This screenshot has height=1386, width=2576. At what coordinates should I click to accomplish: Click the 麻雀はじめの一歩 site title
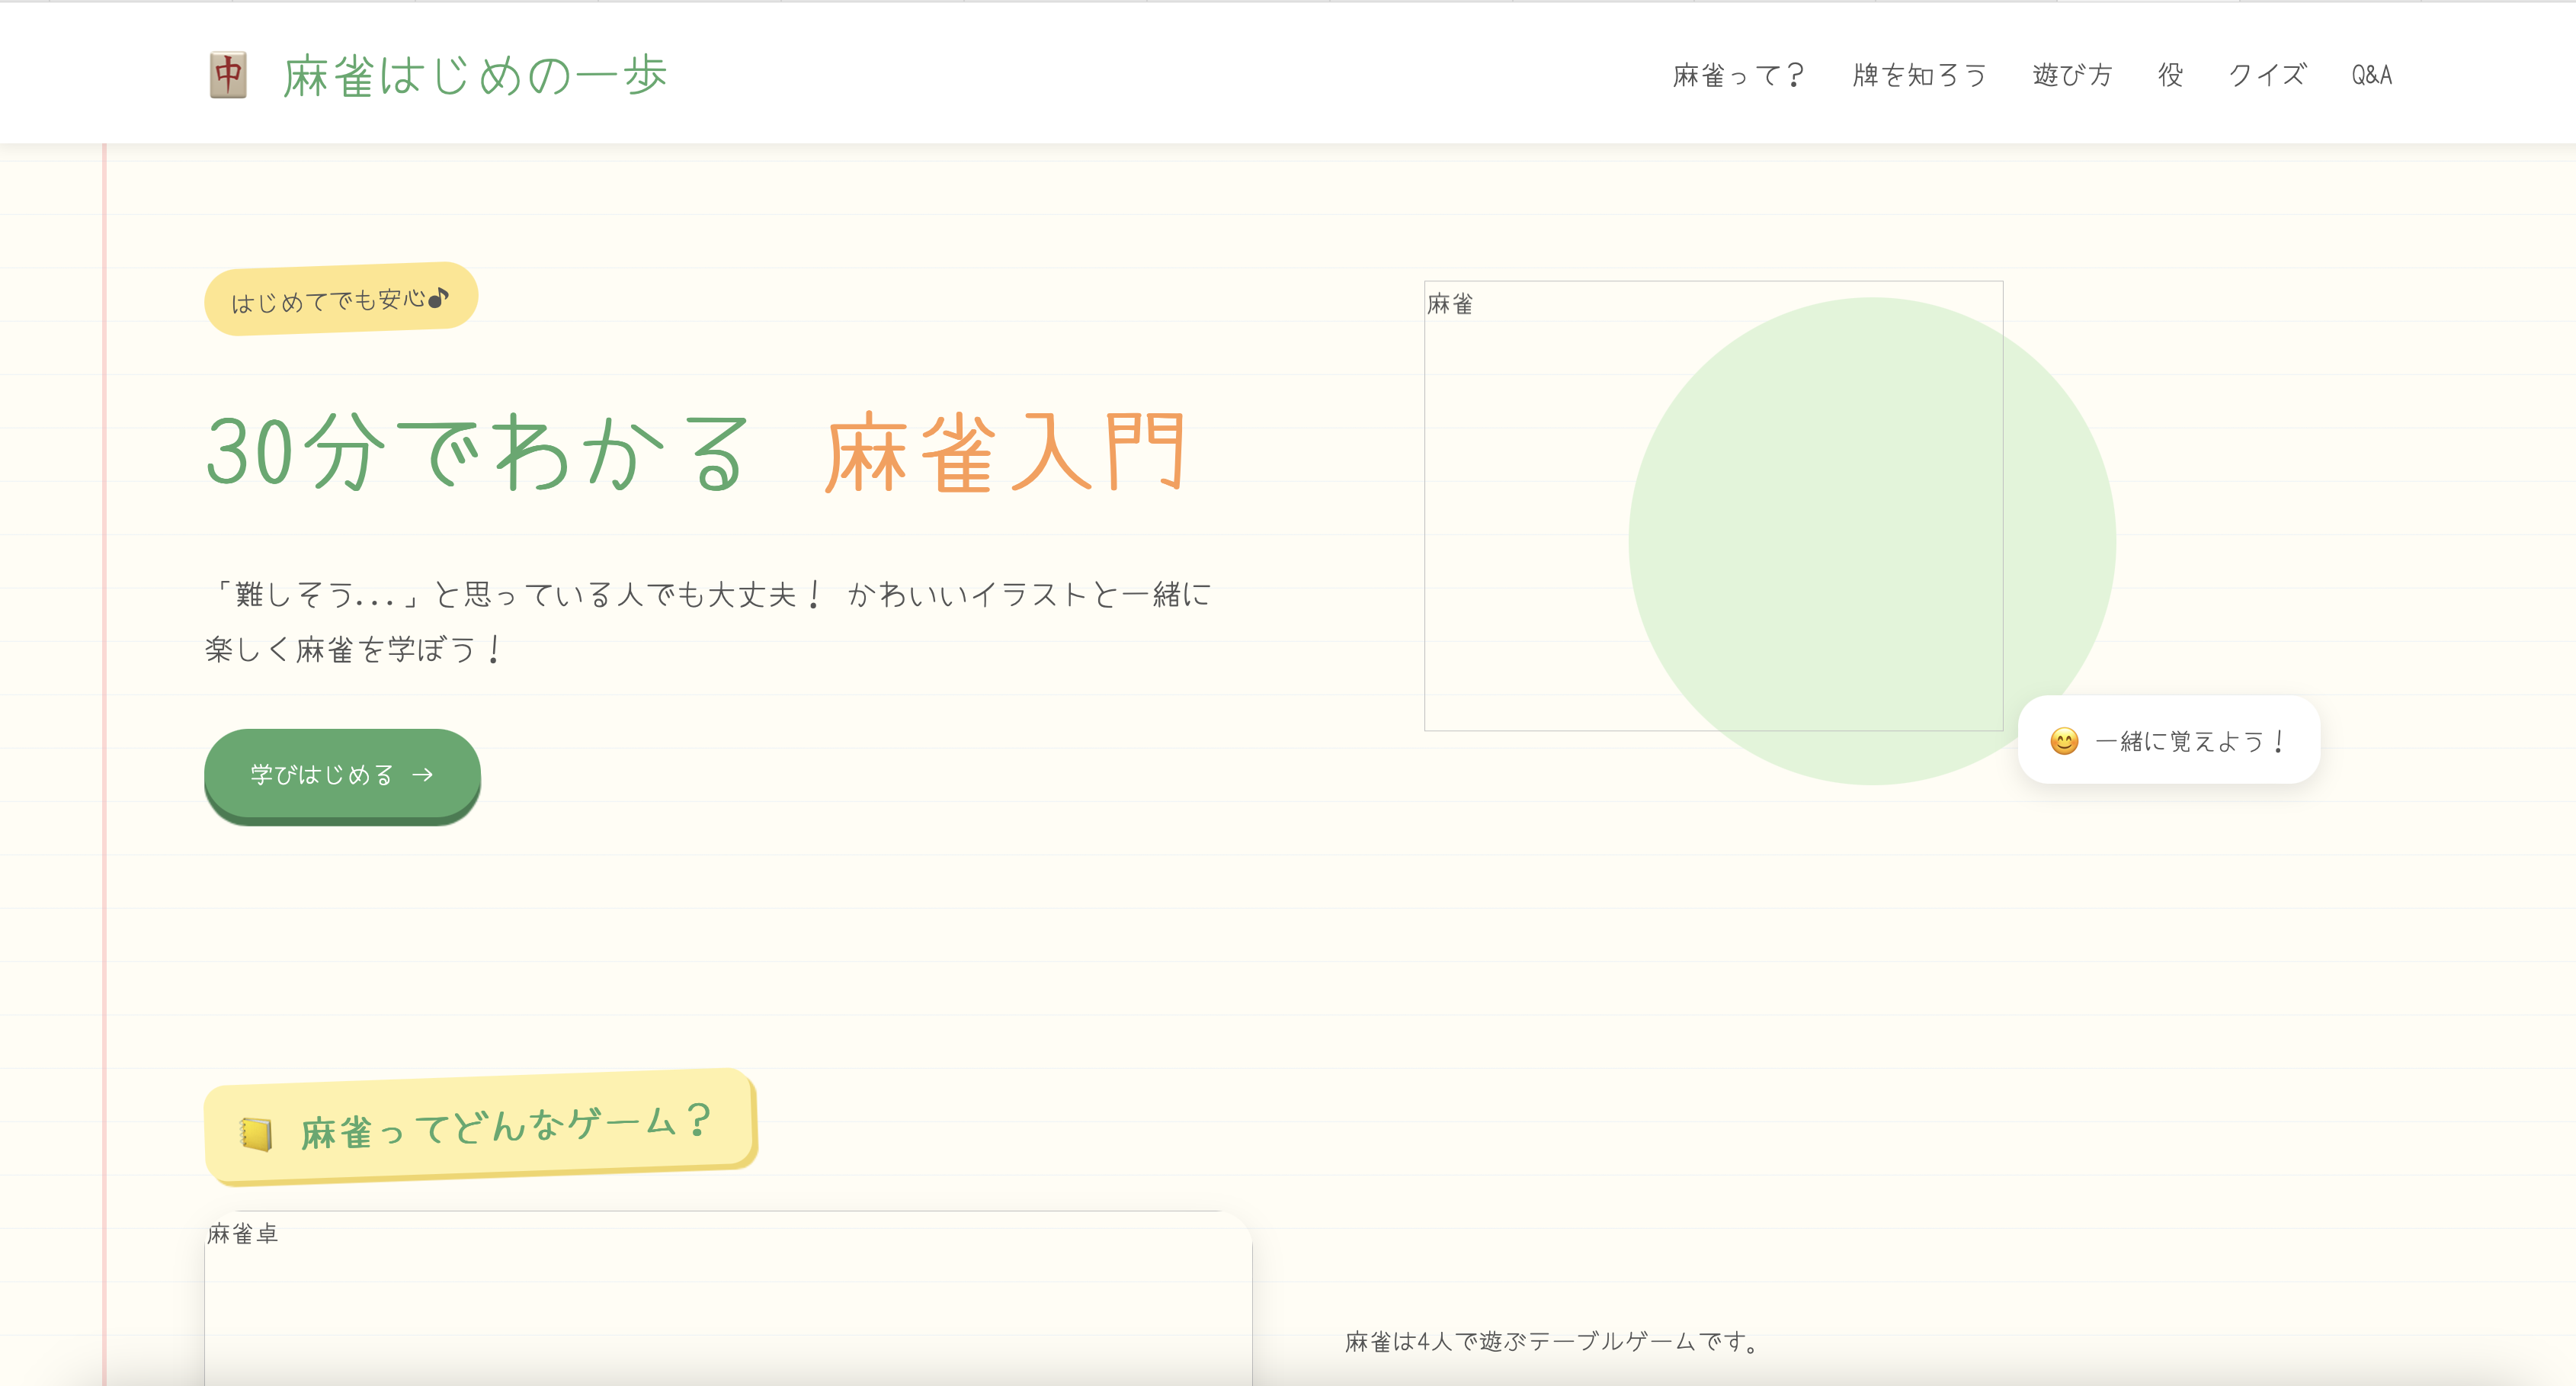click(475, 75)
